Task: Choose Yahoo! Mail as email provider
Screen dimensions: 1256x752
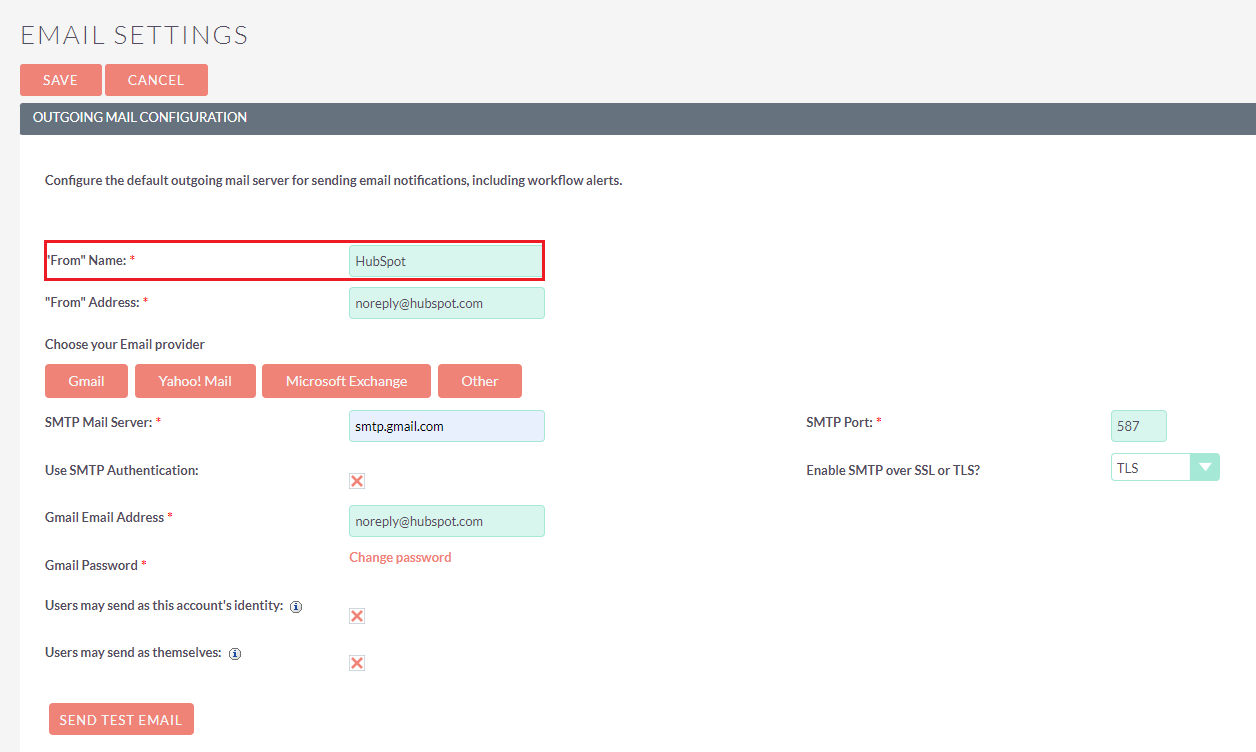Action: (195, 381)
